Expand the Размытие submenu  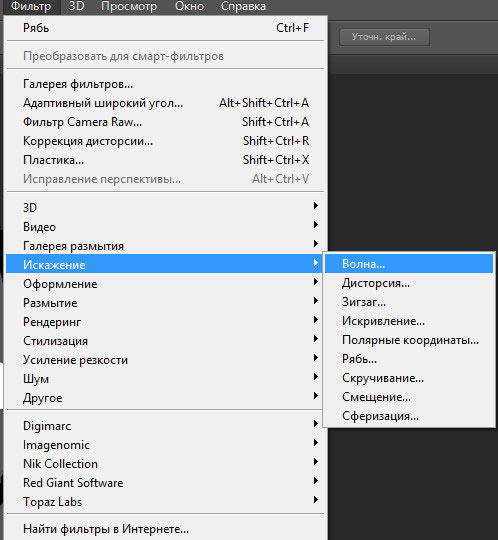(x=165, y=303)
